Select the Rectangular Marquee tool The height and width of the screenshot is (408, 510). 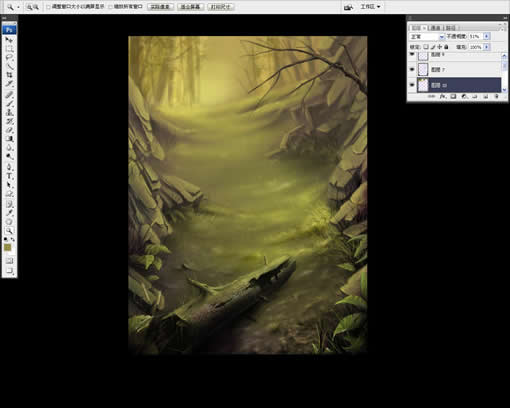[x=9, y=49]
